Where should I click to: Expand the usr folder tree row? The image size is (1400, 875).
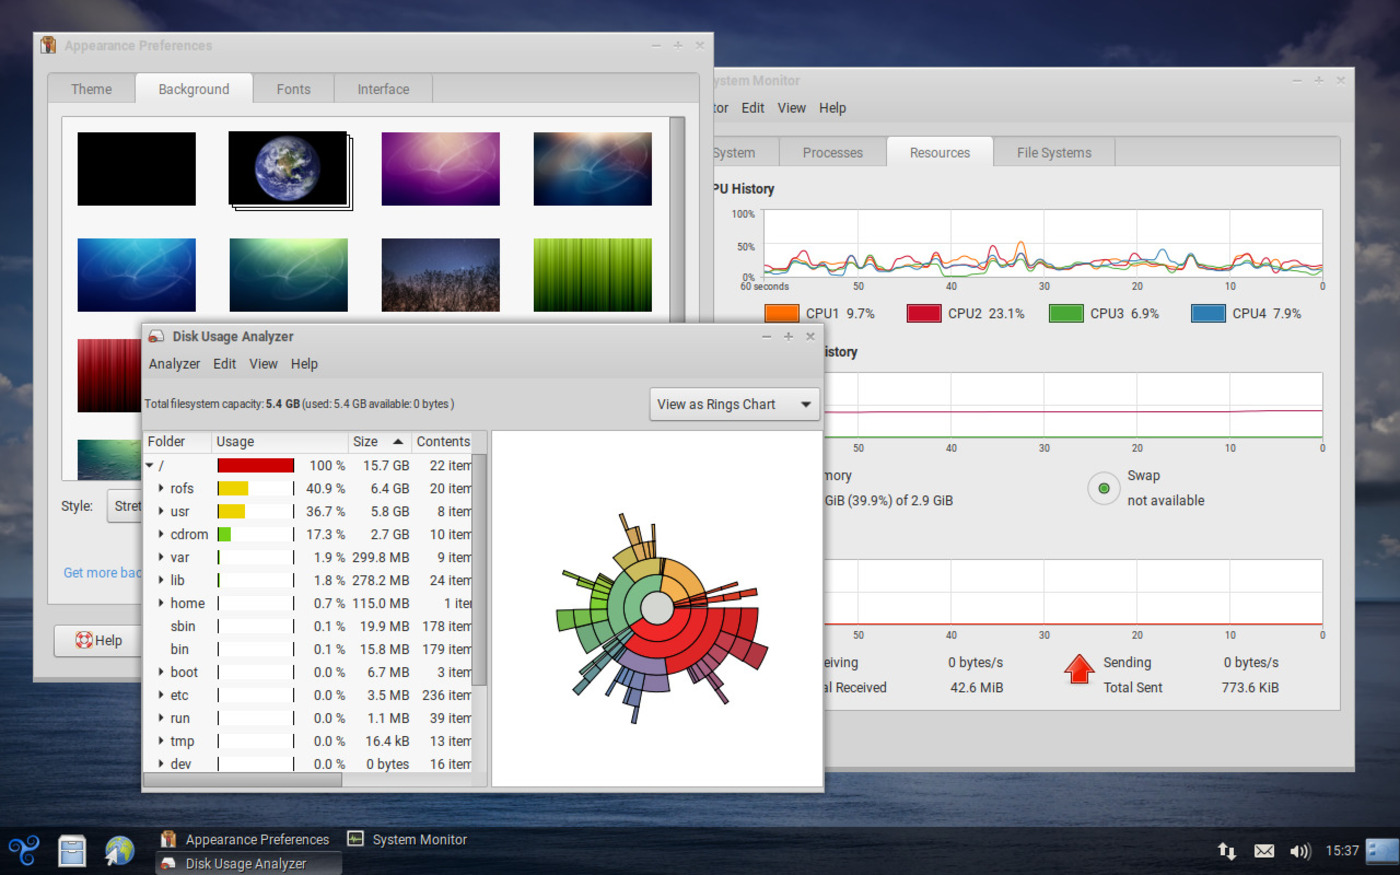[x=161, y=512]
